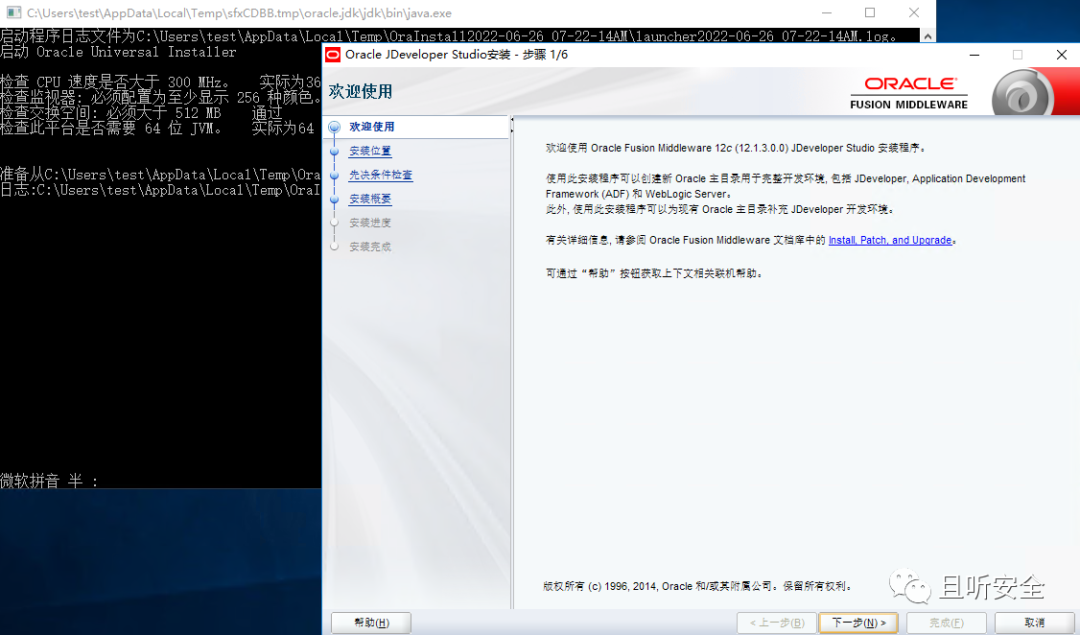This screenshot has width=1080, height=635.
Task: Click the 下一步(N) button
Action: pyautogui.click(x=858, y=623)
